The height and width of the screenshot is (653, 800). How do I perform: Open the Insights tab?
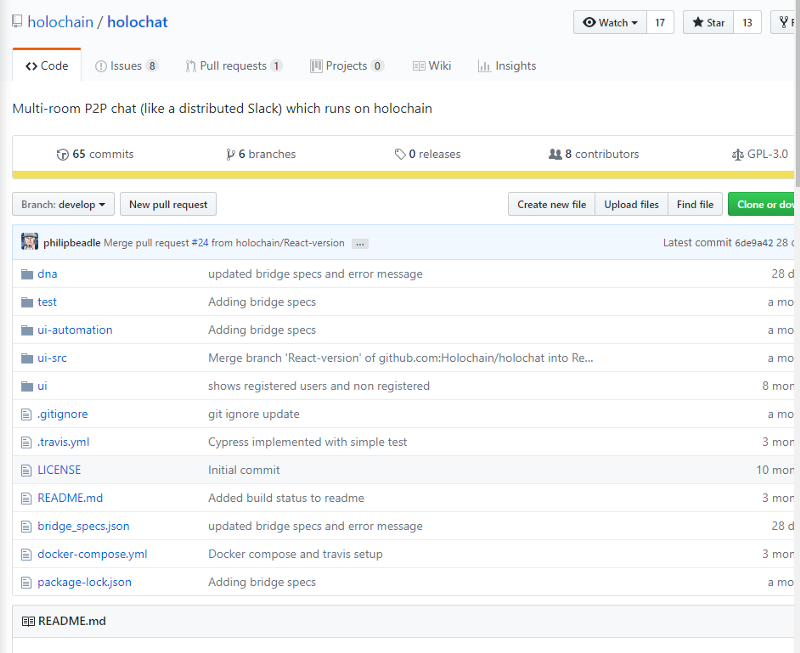coord(507,66)
